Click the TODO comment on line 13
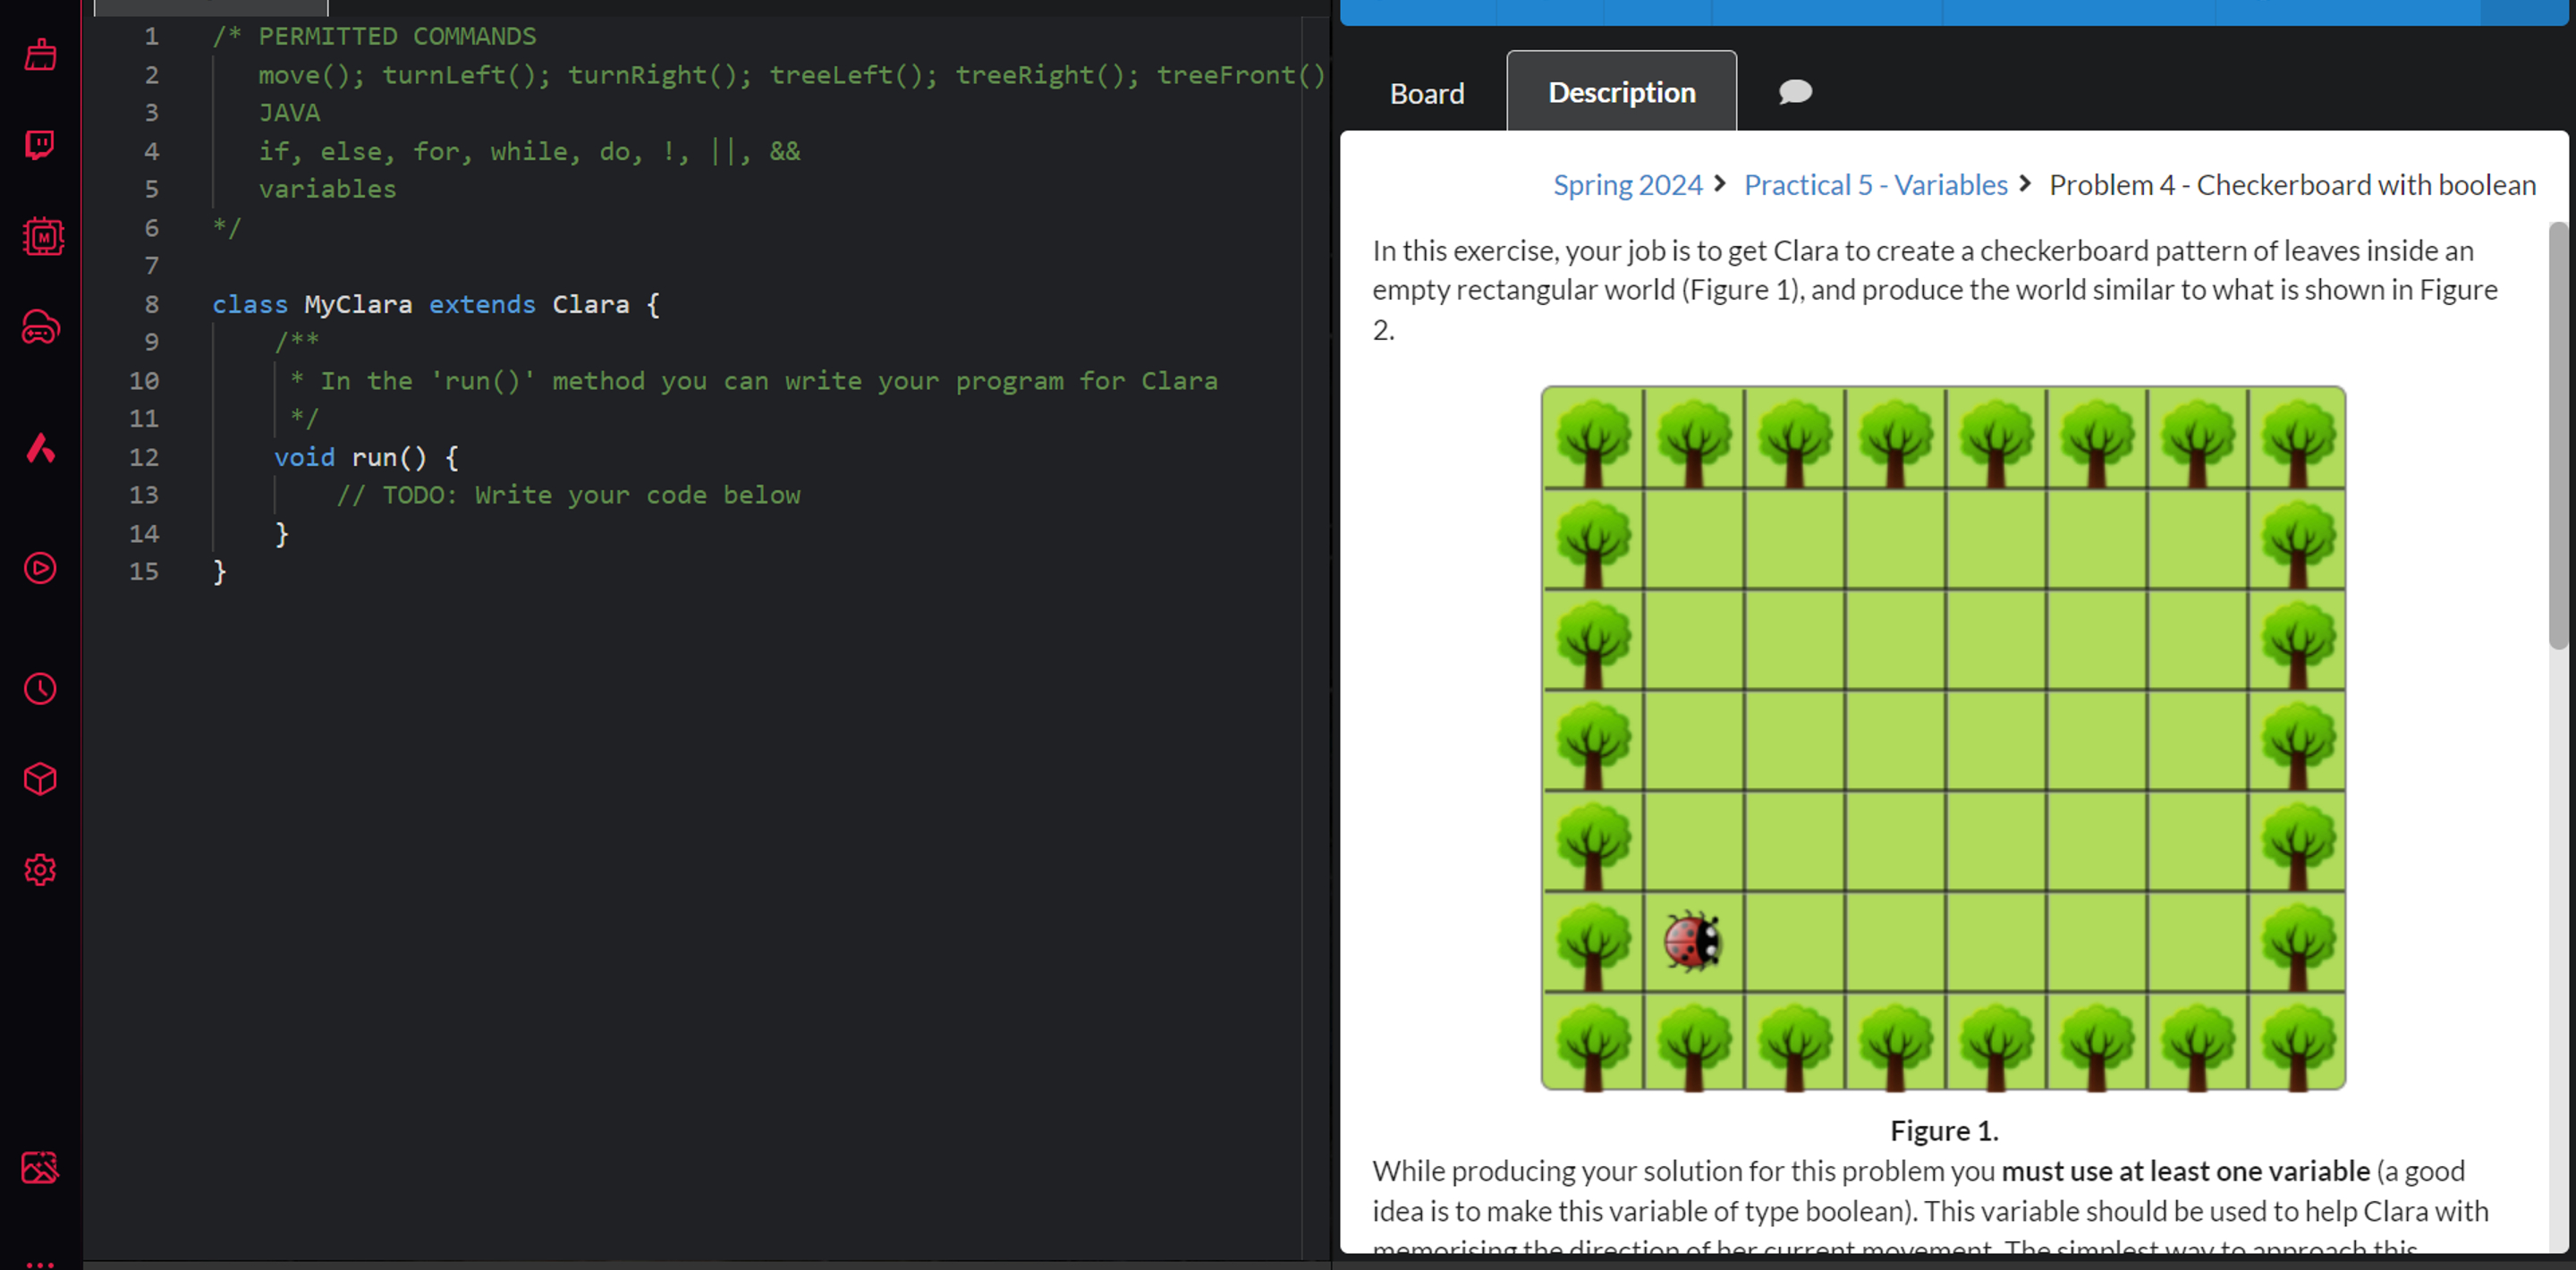 click(570, 494)
